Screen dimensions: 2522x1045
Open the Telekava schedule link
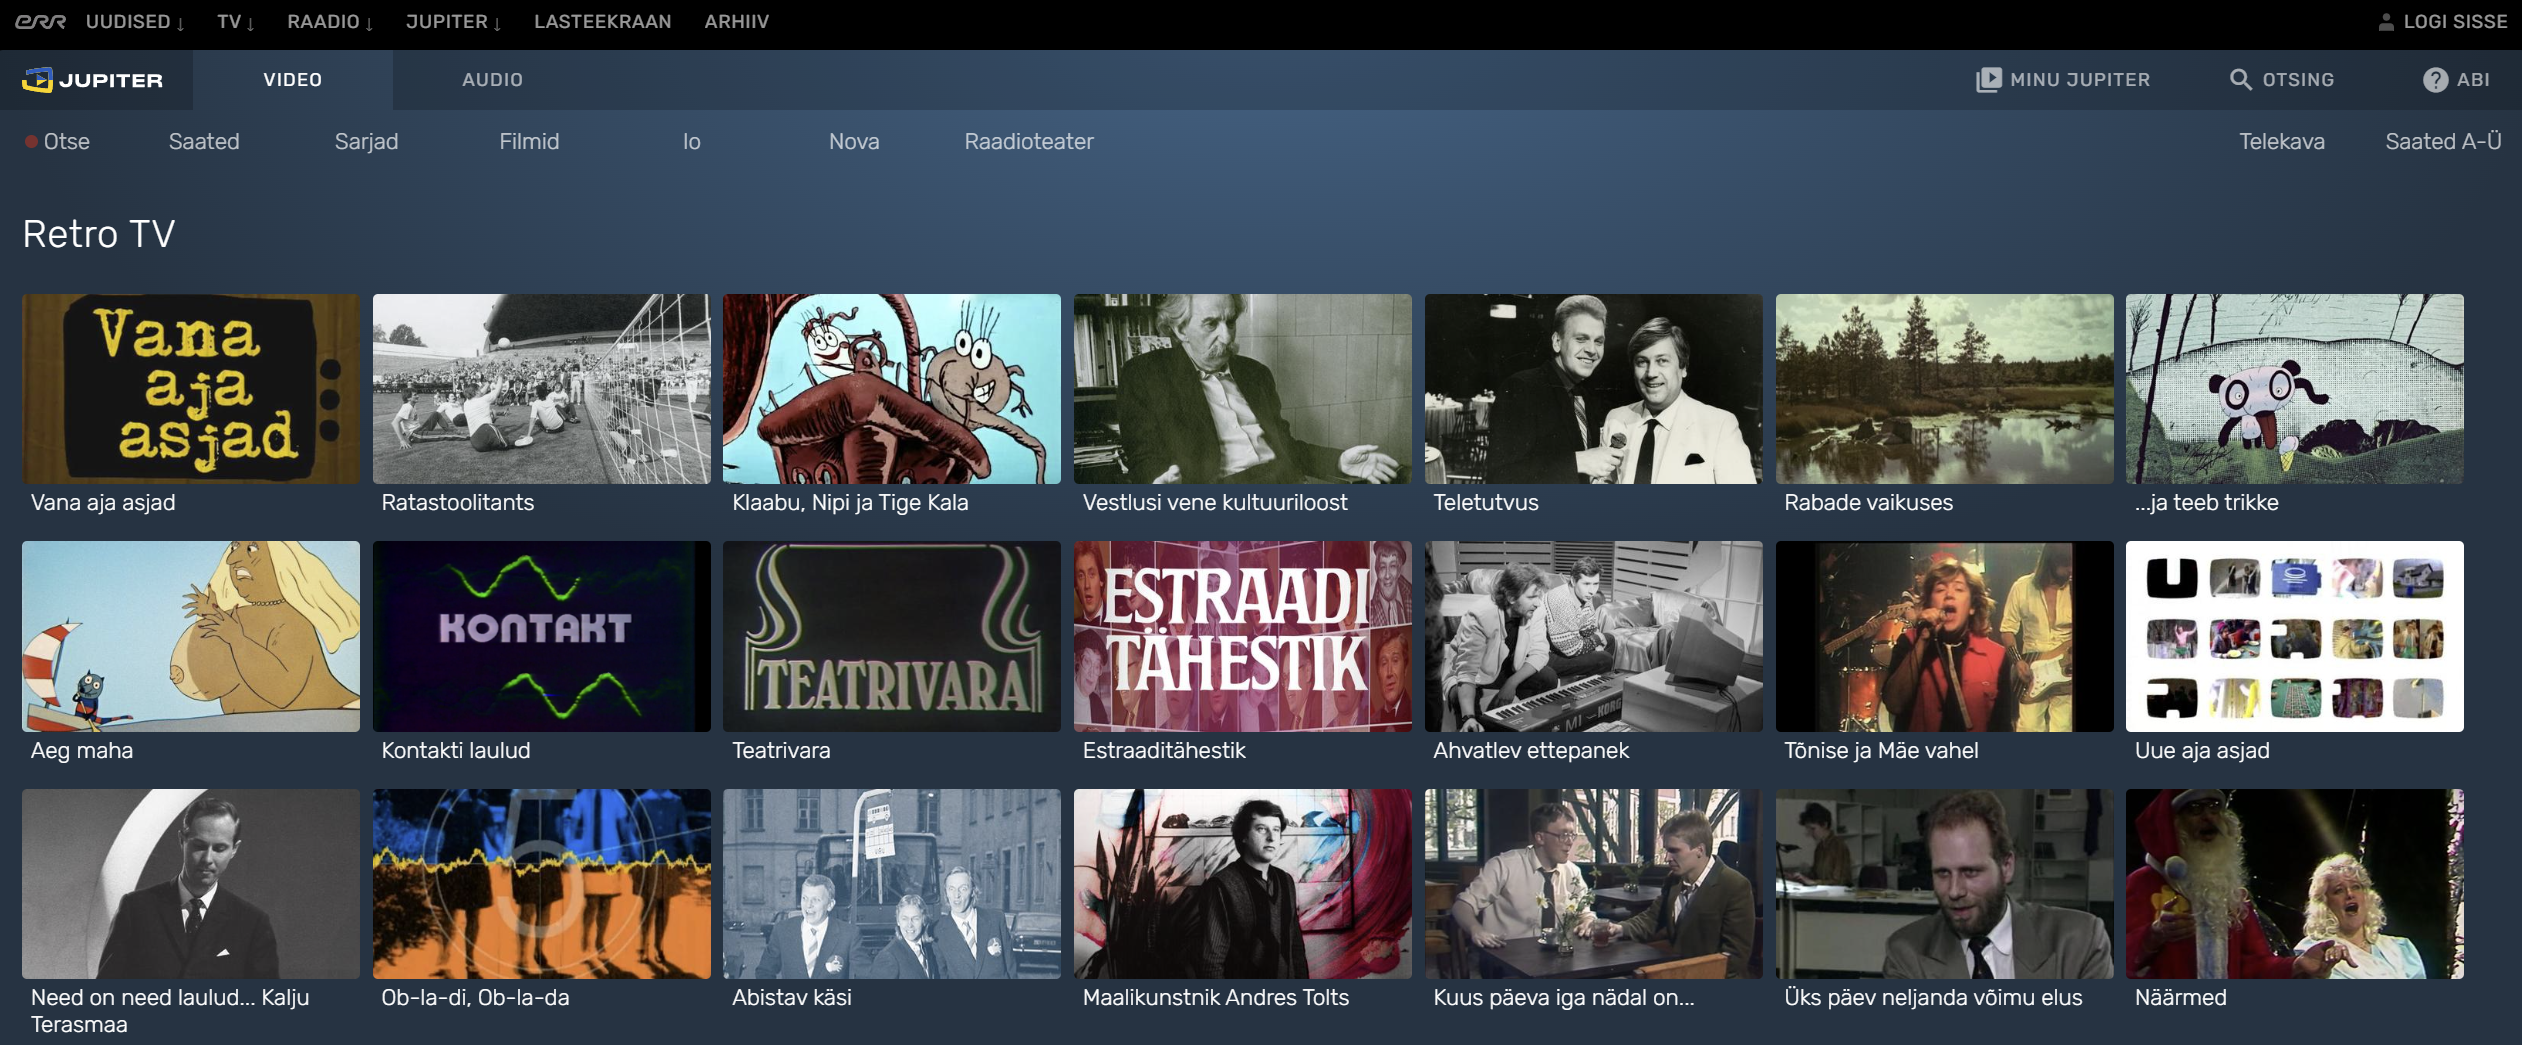[x=2281, y=142]
